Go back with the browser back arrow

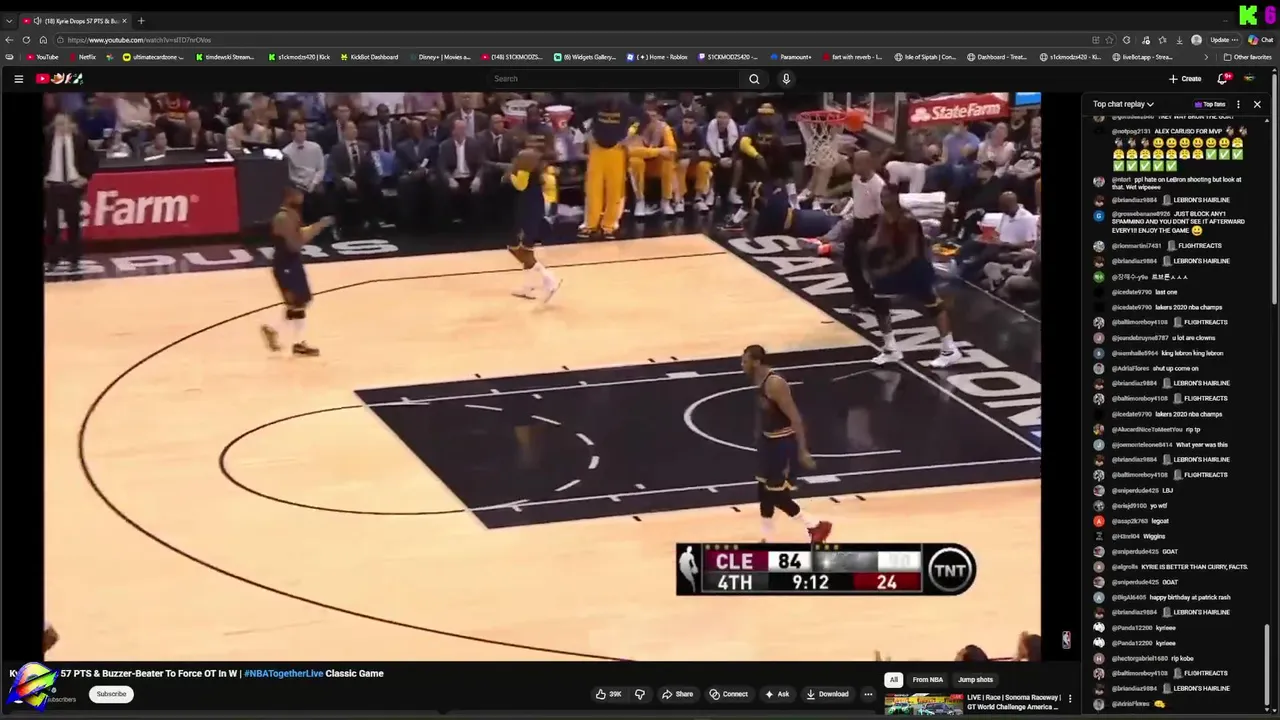point(9,40)
